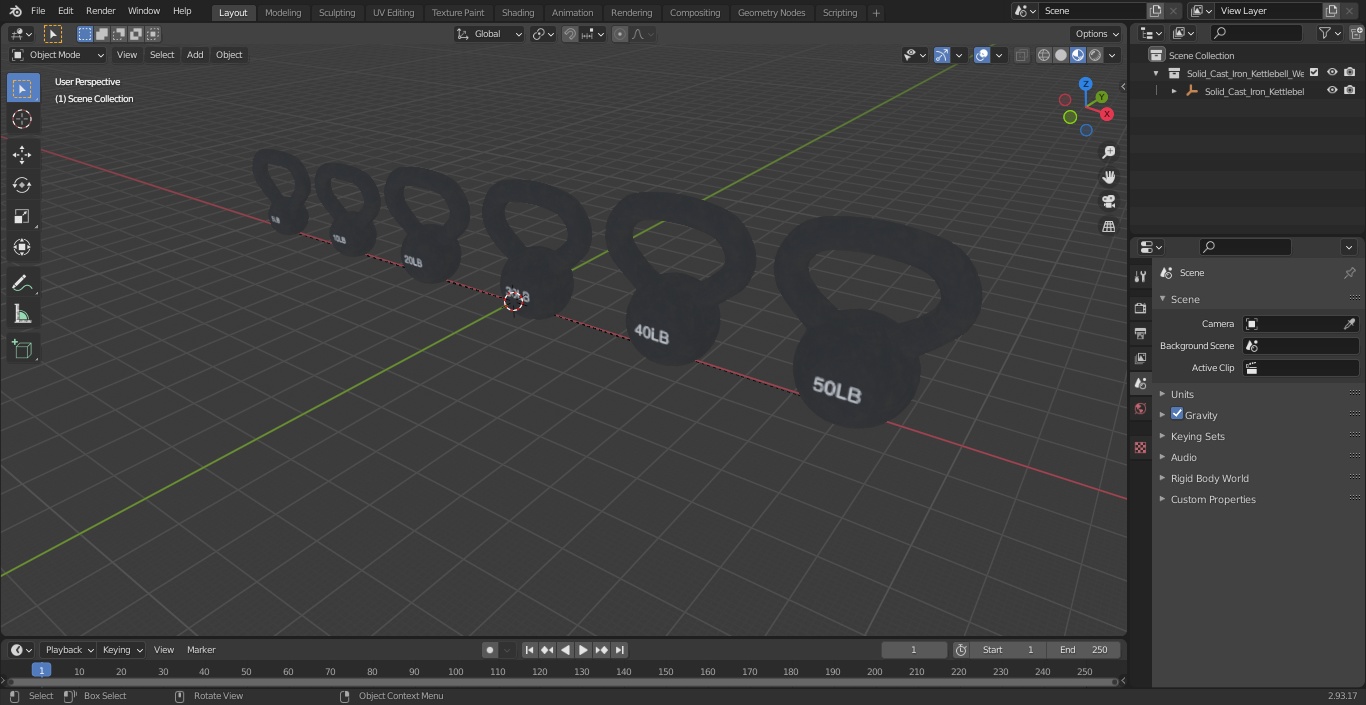Open the timeline Keying popover

(x=122, y=650)
